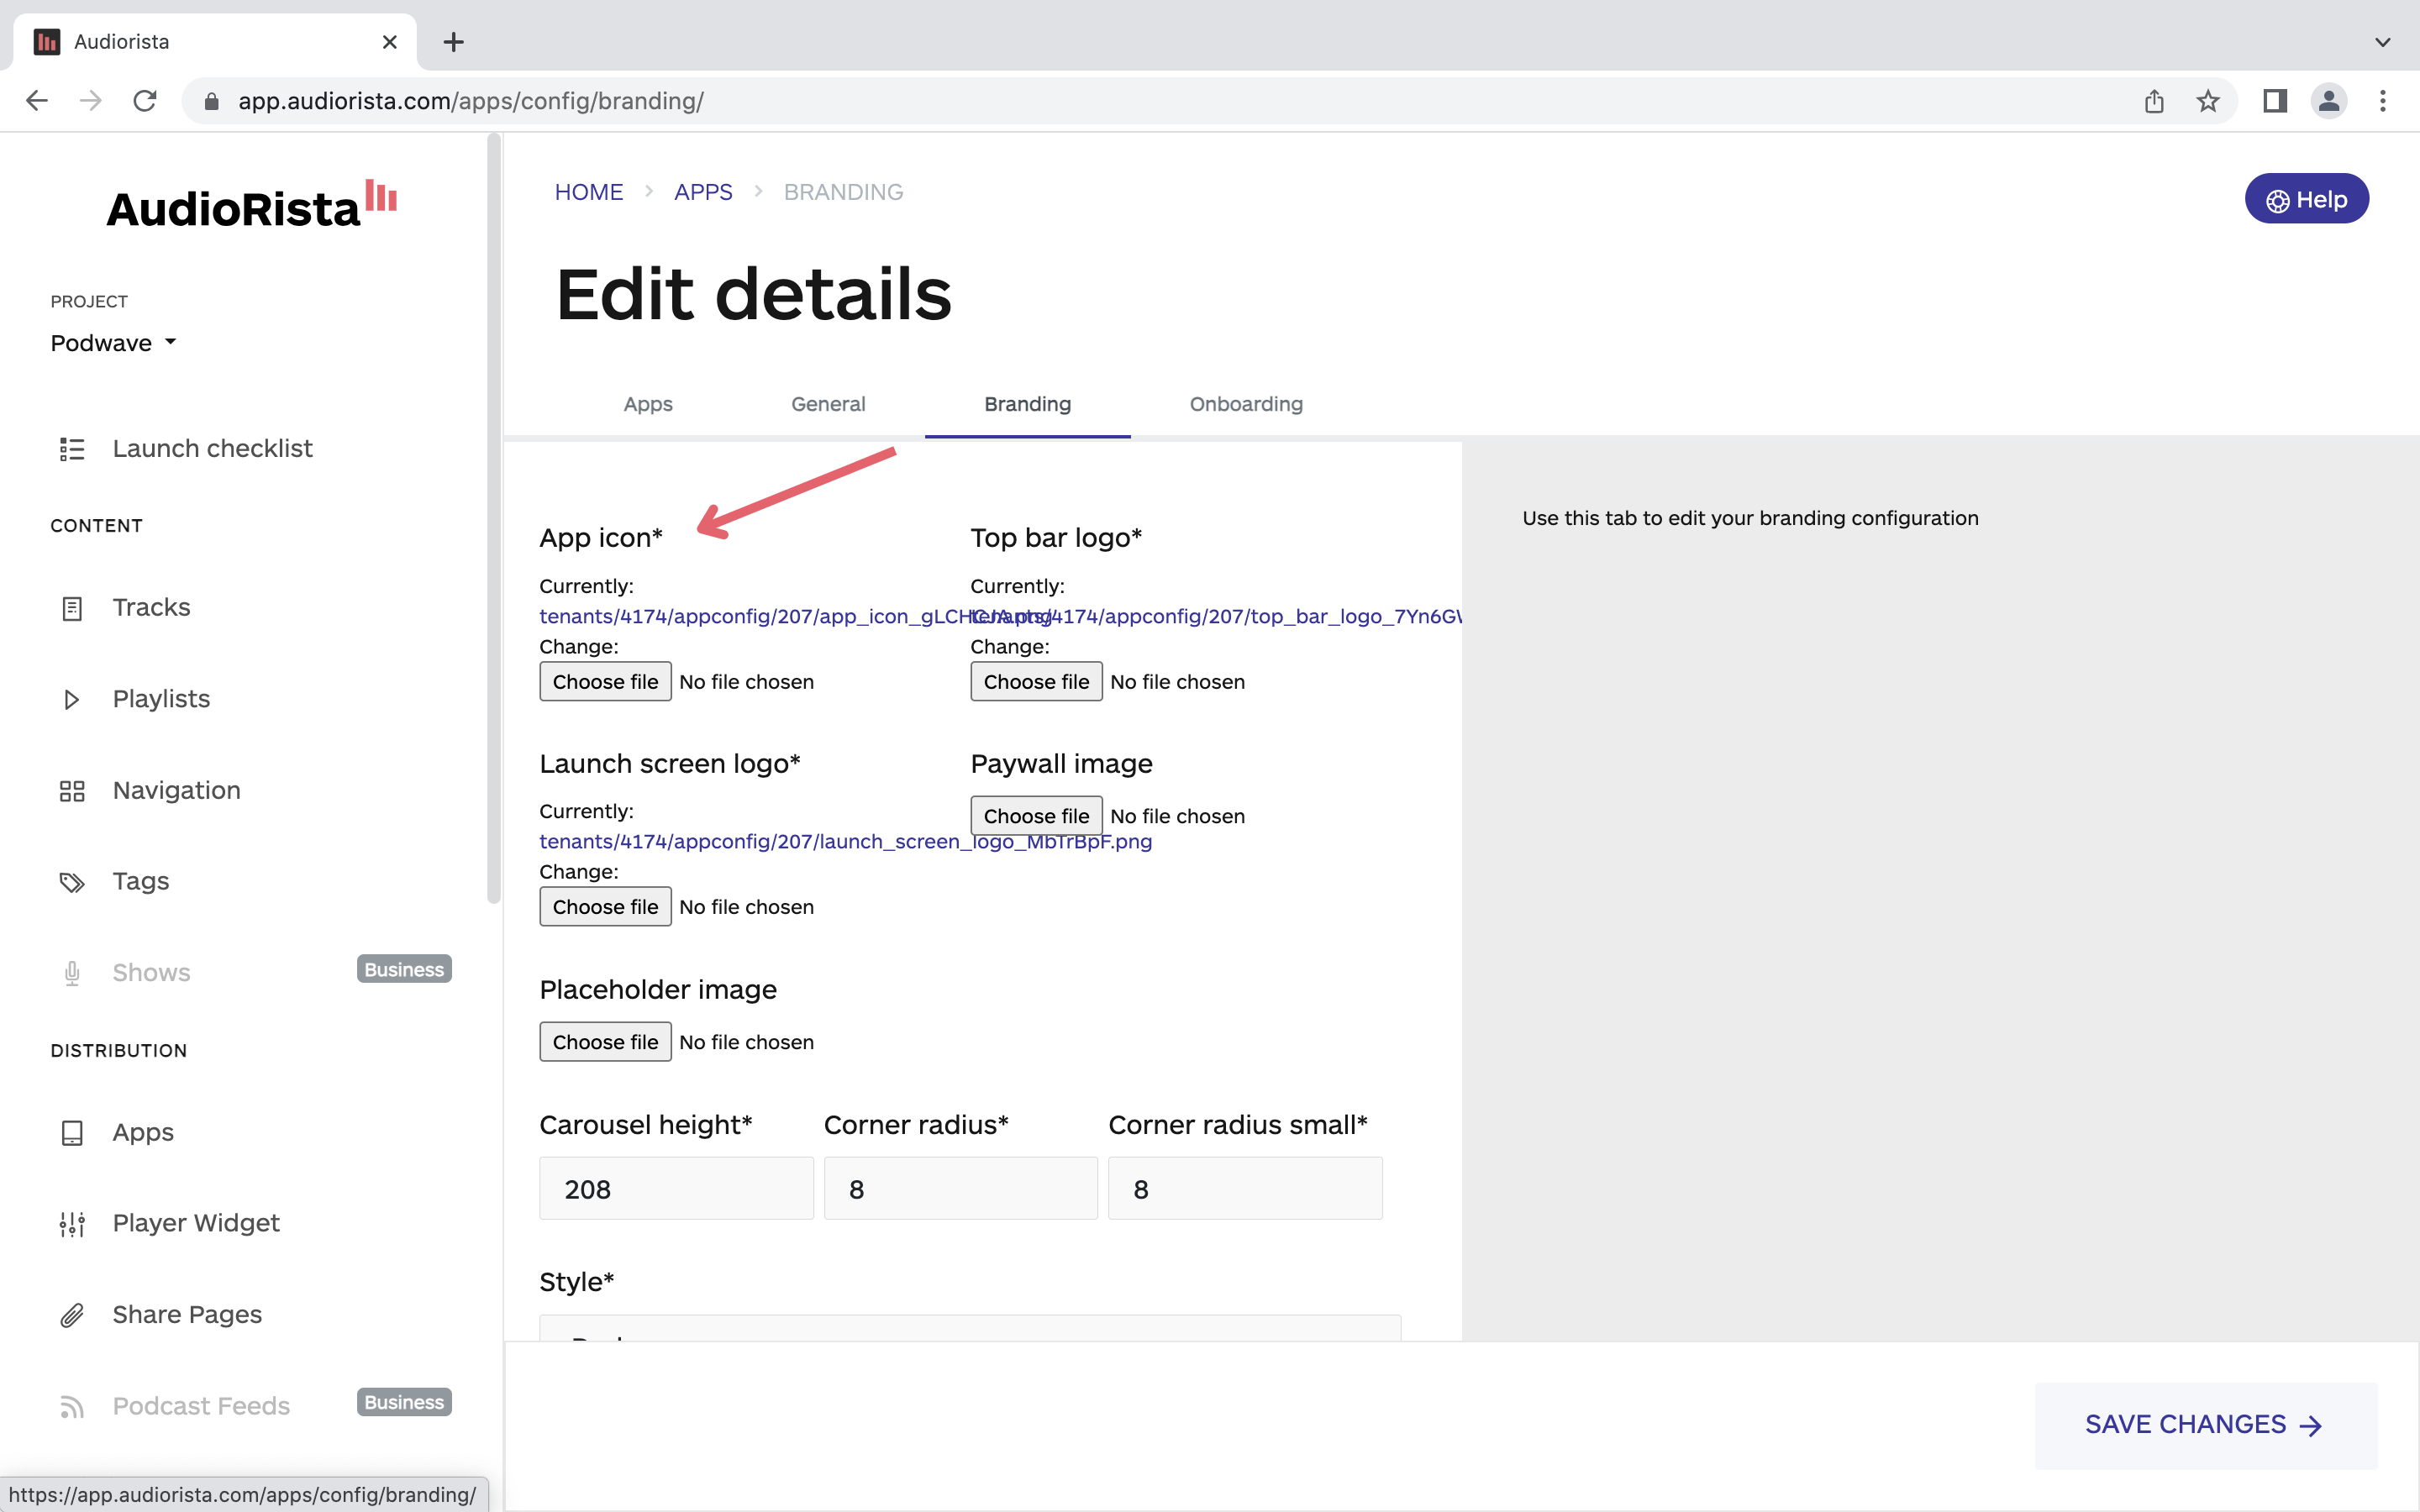2420x1512 pixels.
Task: Click the site lock icon in address bar
Action: coord(211,101)
